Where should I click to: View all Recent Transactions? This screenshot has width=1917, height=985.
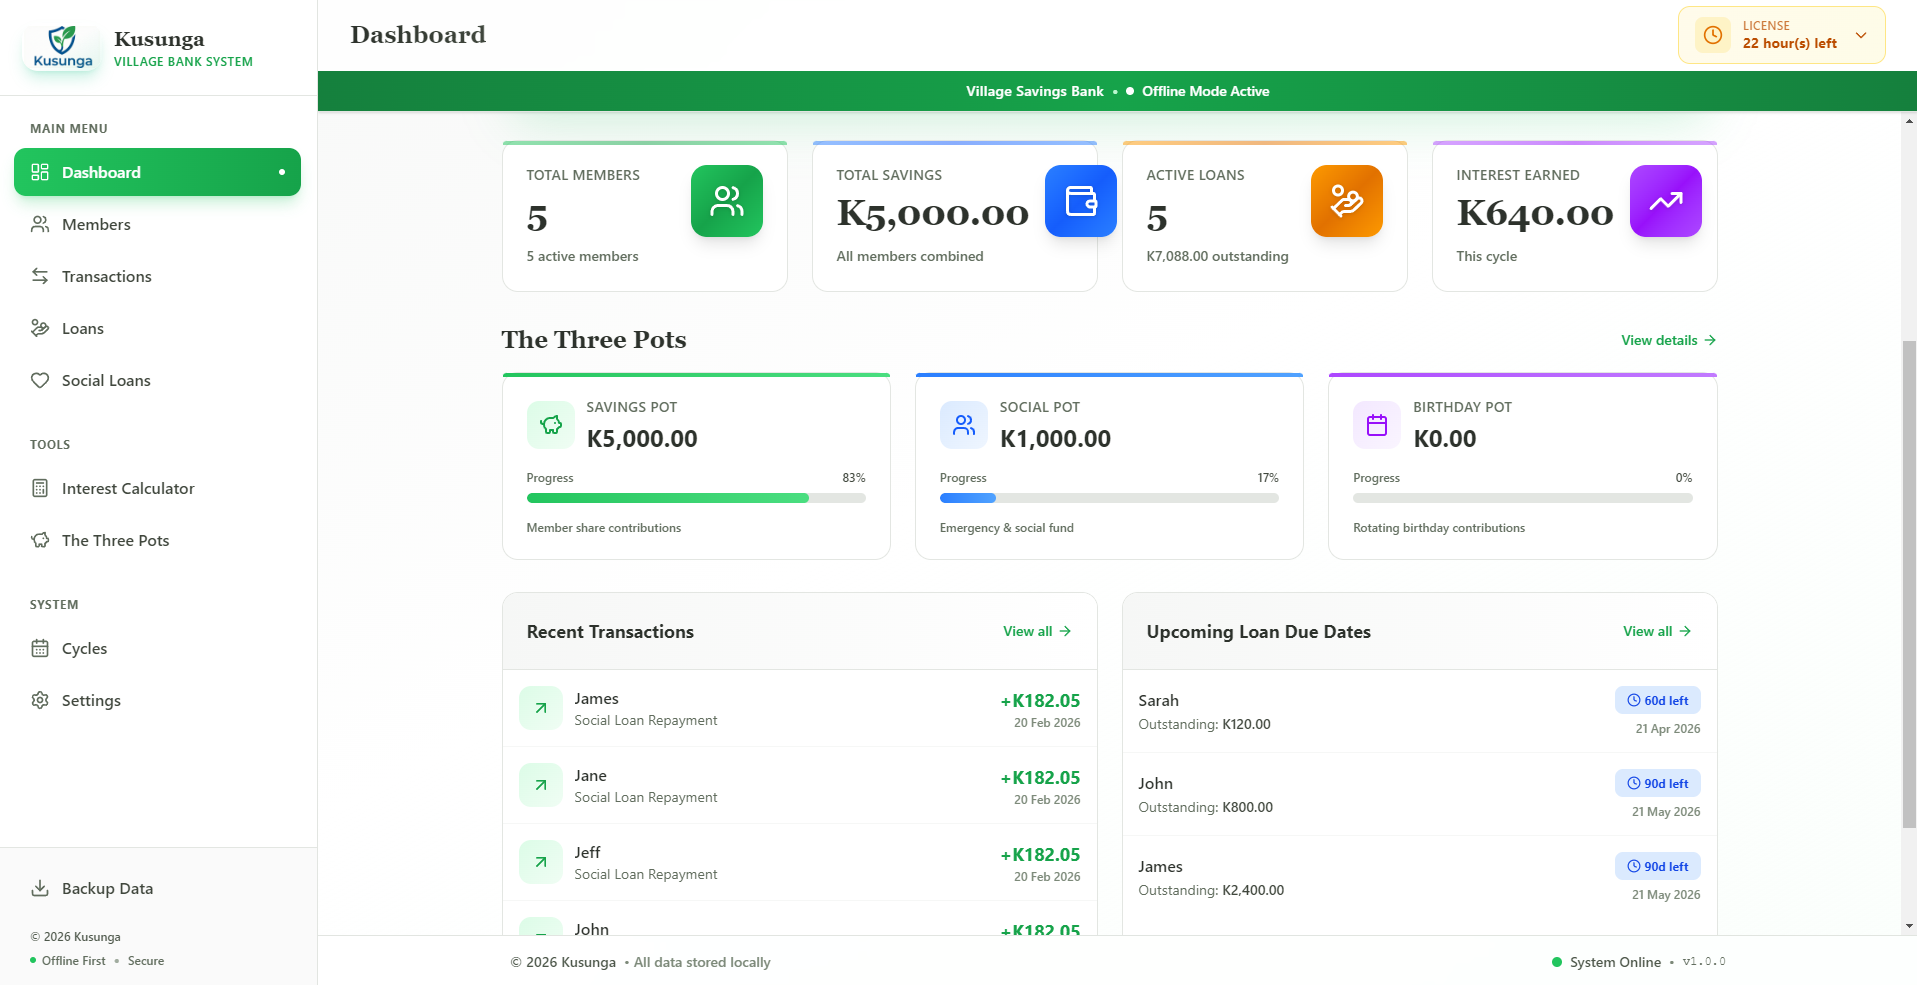[1036, 631]
